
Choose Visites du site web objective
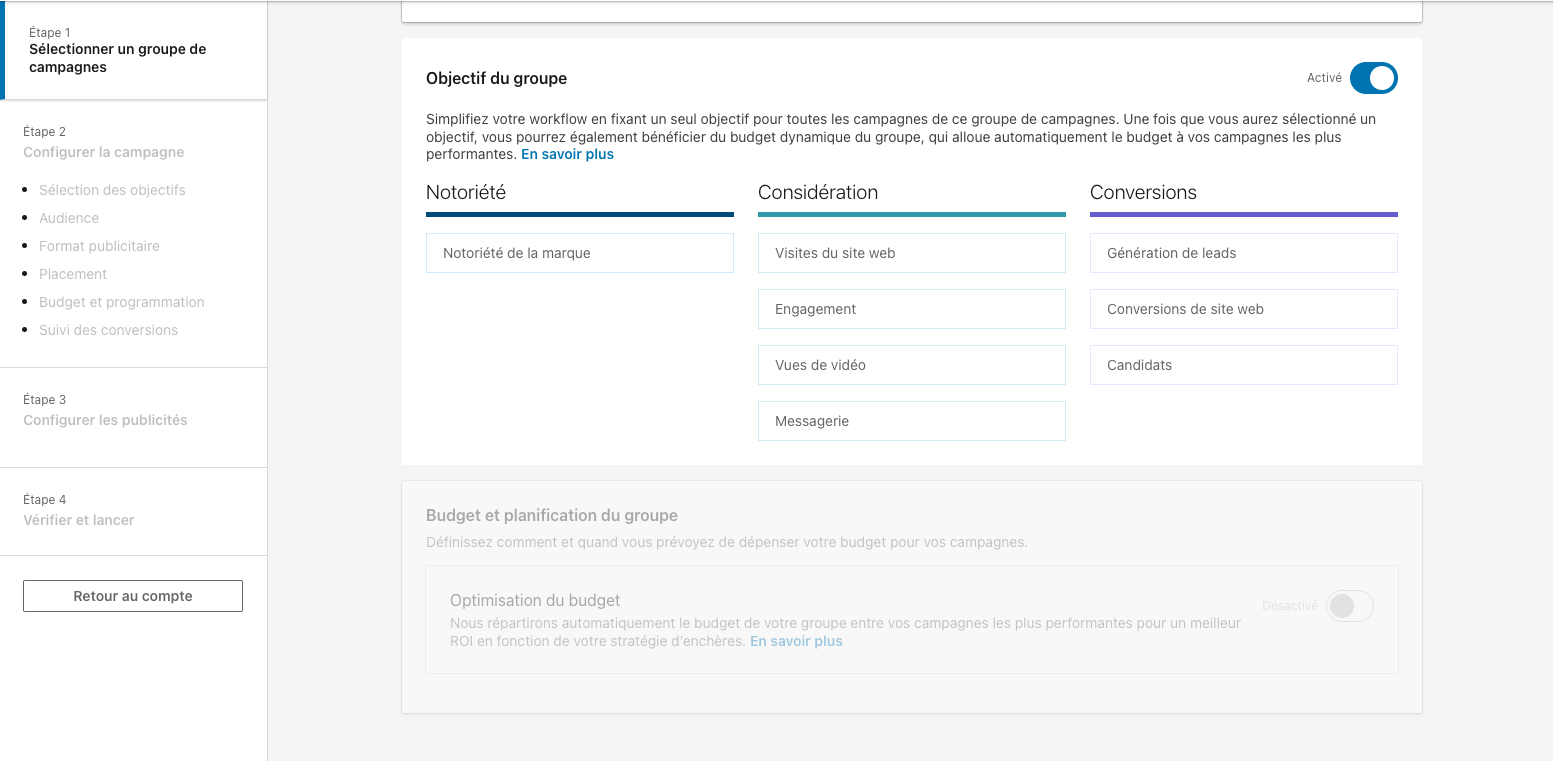[911, 253]
